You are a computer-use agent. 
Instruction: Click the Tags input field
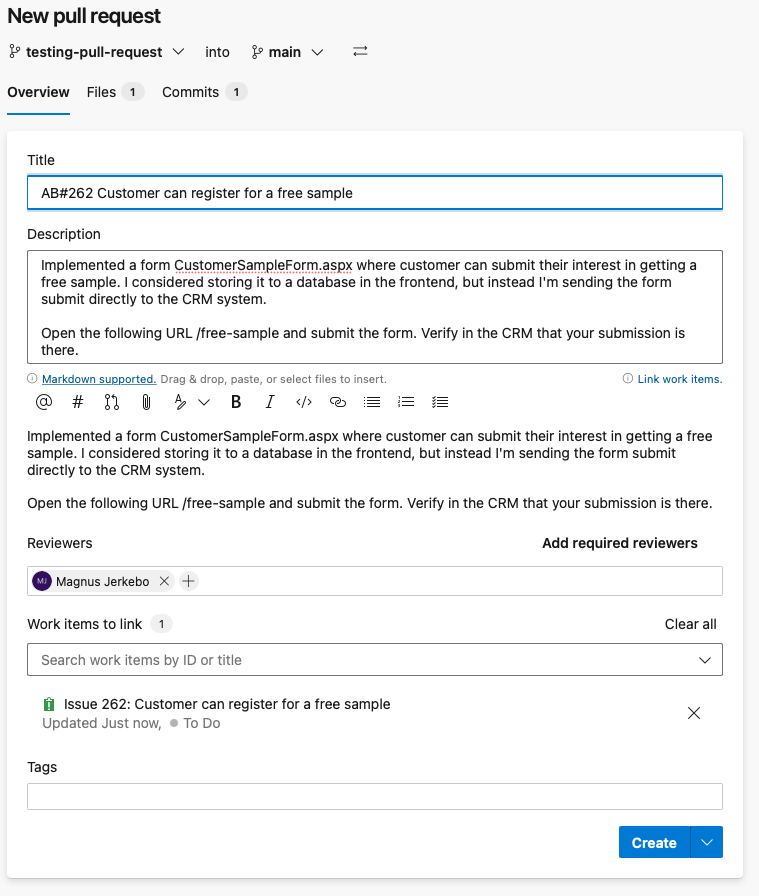pyautogui.click(x=375, y=796)
